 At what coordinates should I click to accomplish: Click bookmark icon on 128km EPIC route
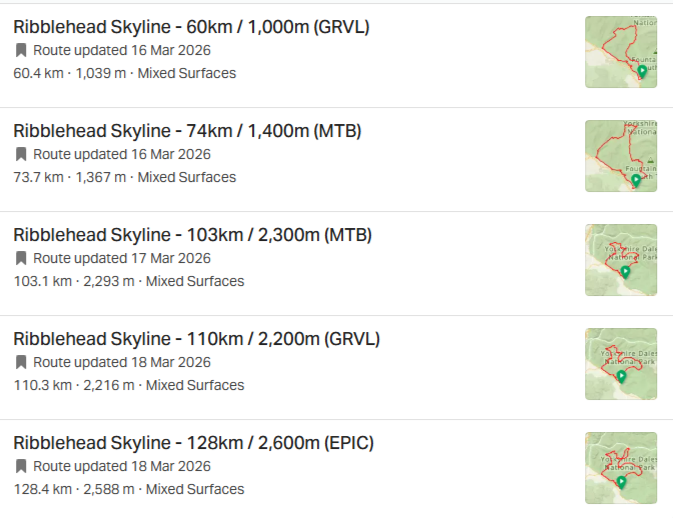click(x=20, y=466)
